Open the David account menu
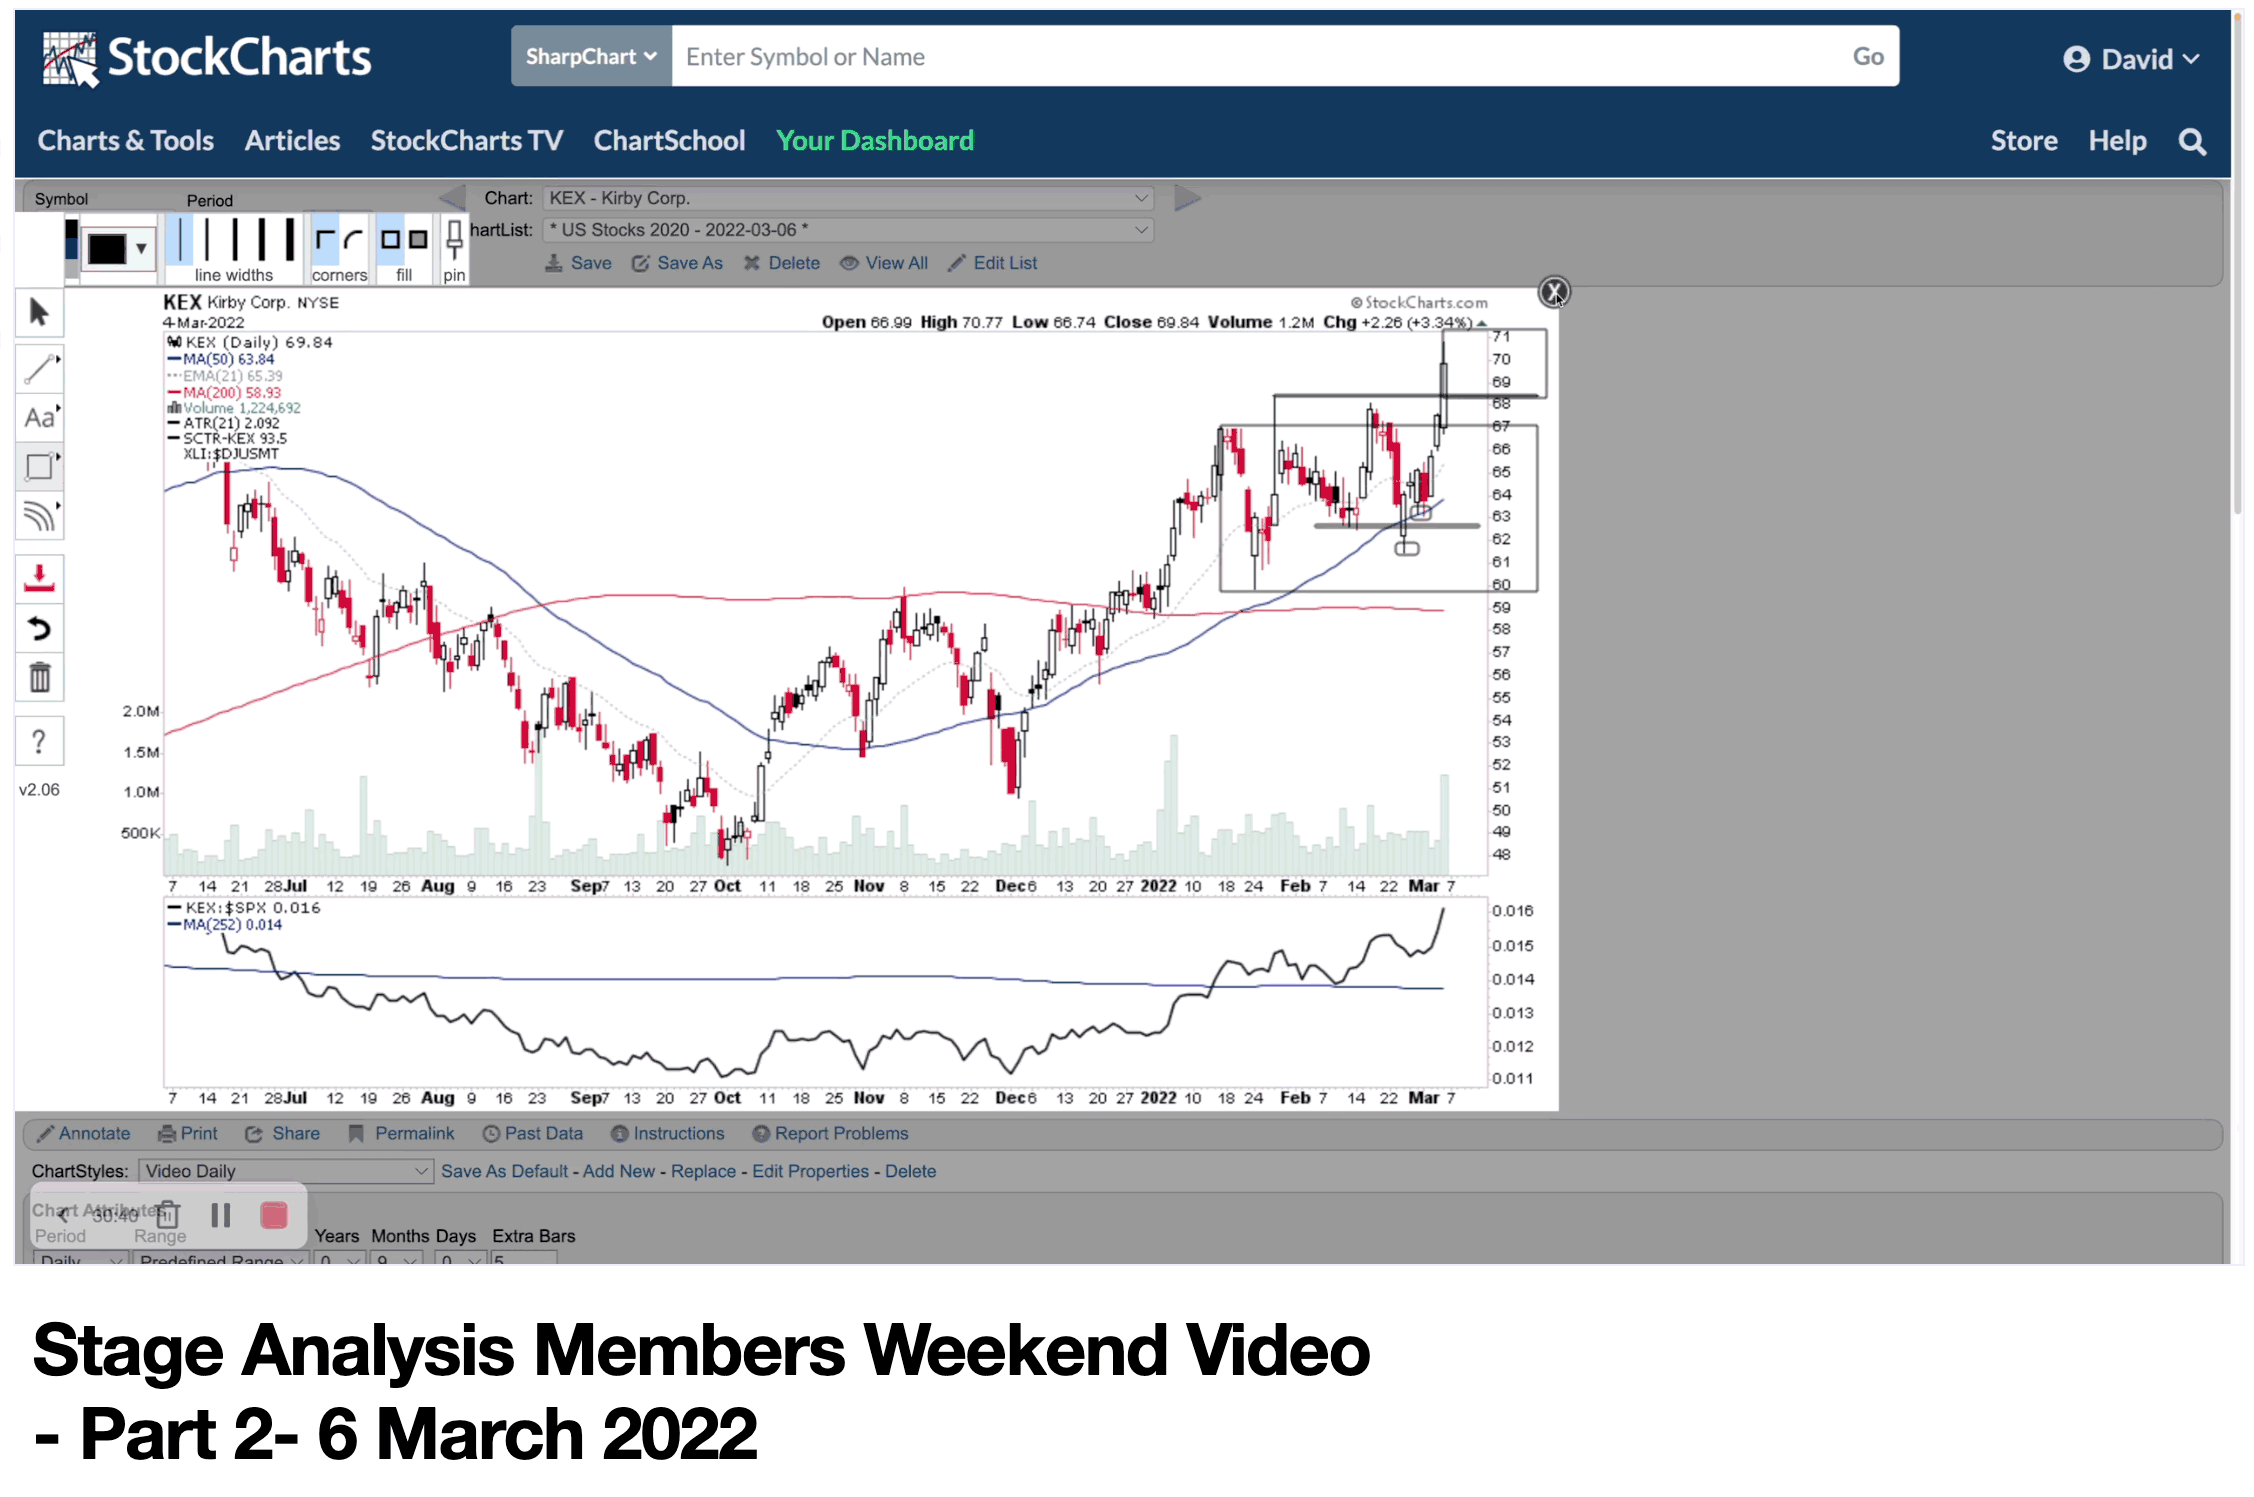 point(2131,59)
